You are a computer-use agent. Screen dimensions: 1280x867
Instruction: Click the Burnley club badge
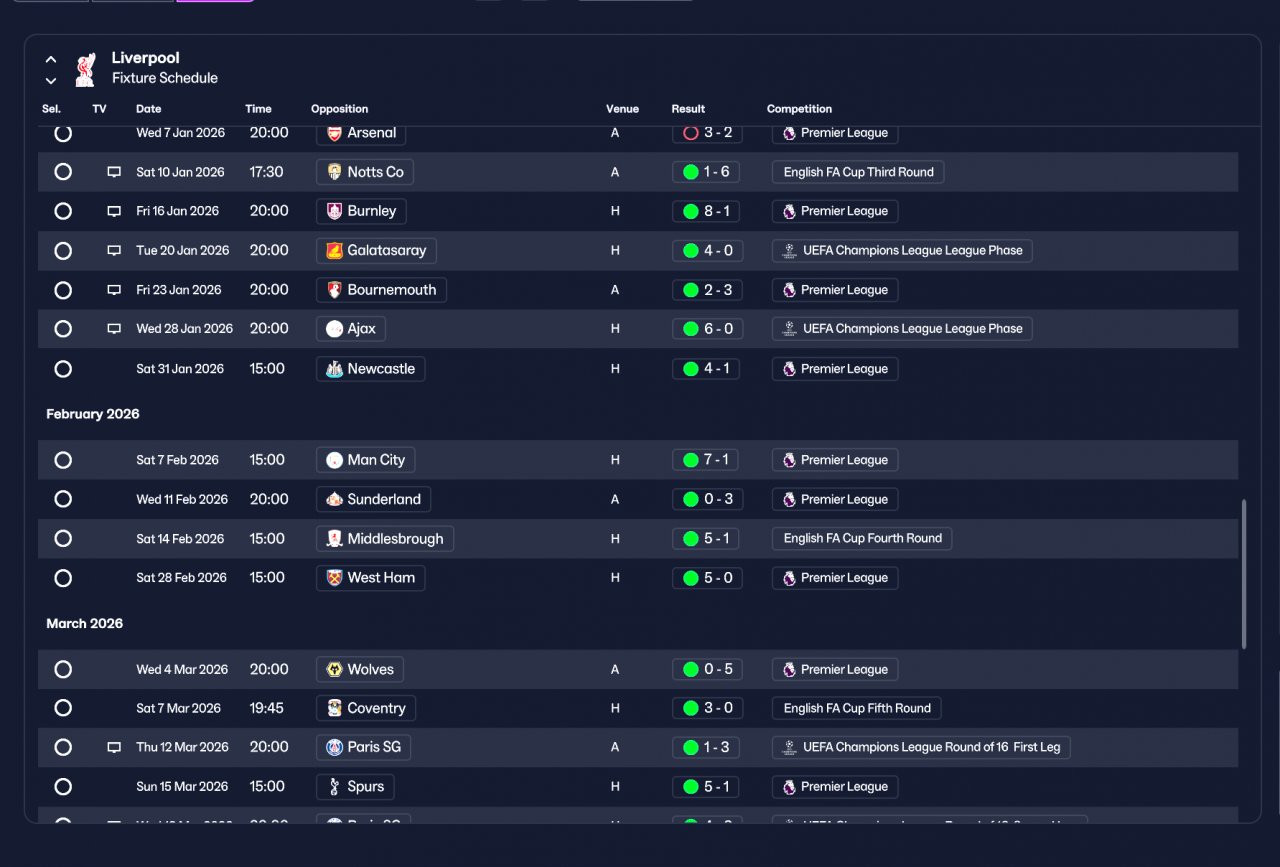pos(334,211)
